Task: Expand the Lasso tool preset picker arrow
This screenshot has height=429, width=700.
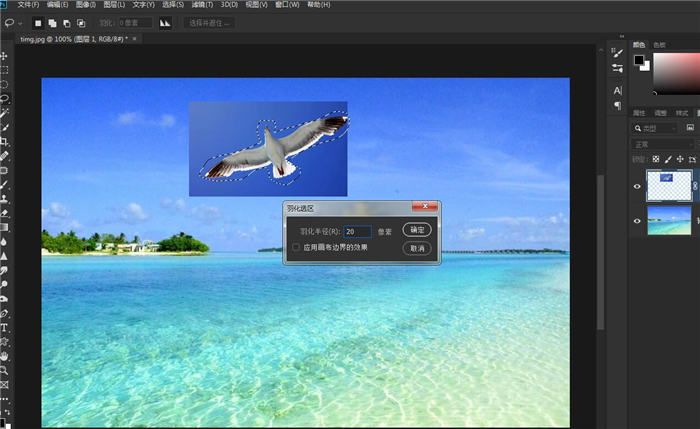Action: 22,22
